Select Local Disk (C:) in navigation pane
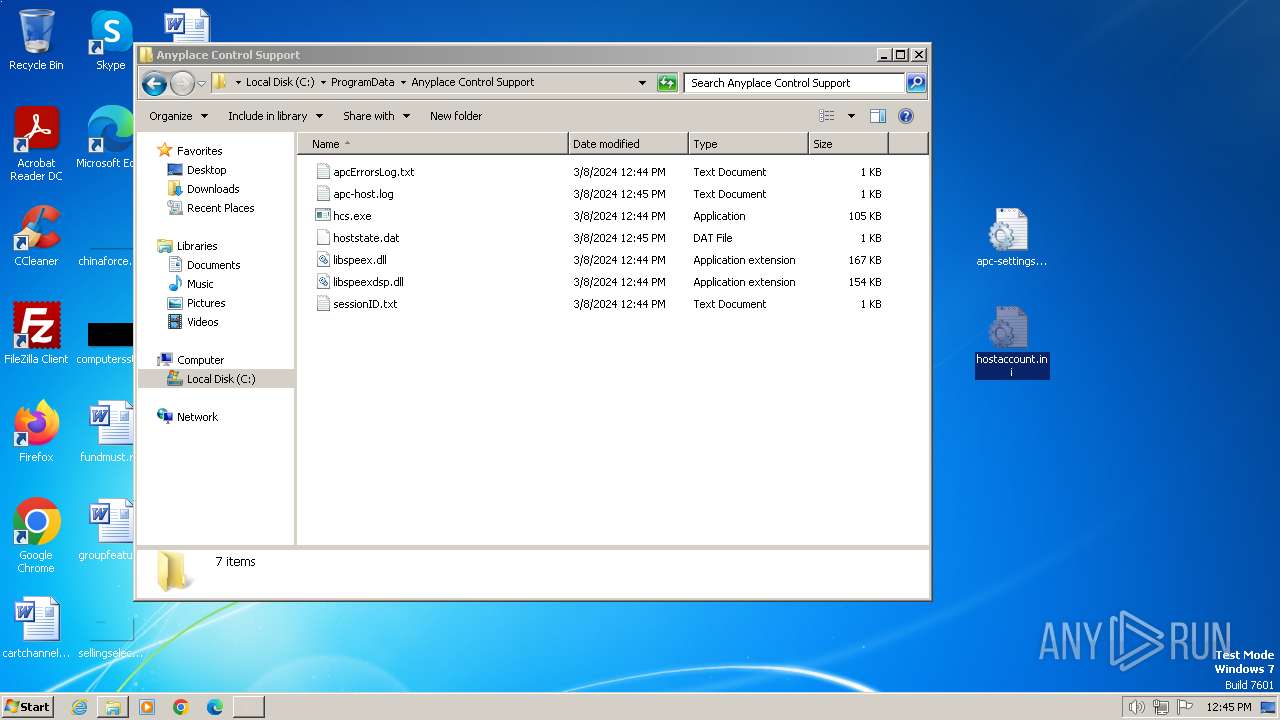This screenshot has height=720, width=1280. (221, 379)
